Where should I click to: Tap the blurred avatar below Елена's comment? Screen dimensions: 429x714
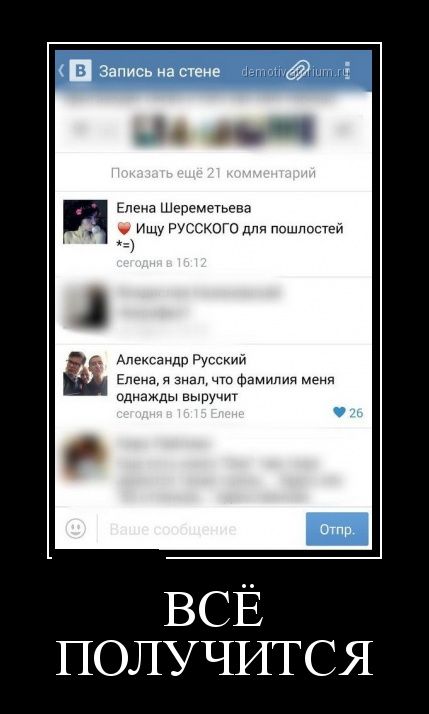[86, 306]
